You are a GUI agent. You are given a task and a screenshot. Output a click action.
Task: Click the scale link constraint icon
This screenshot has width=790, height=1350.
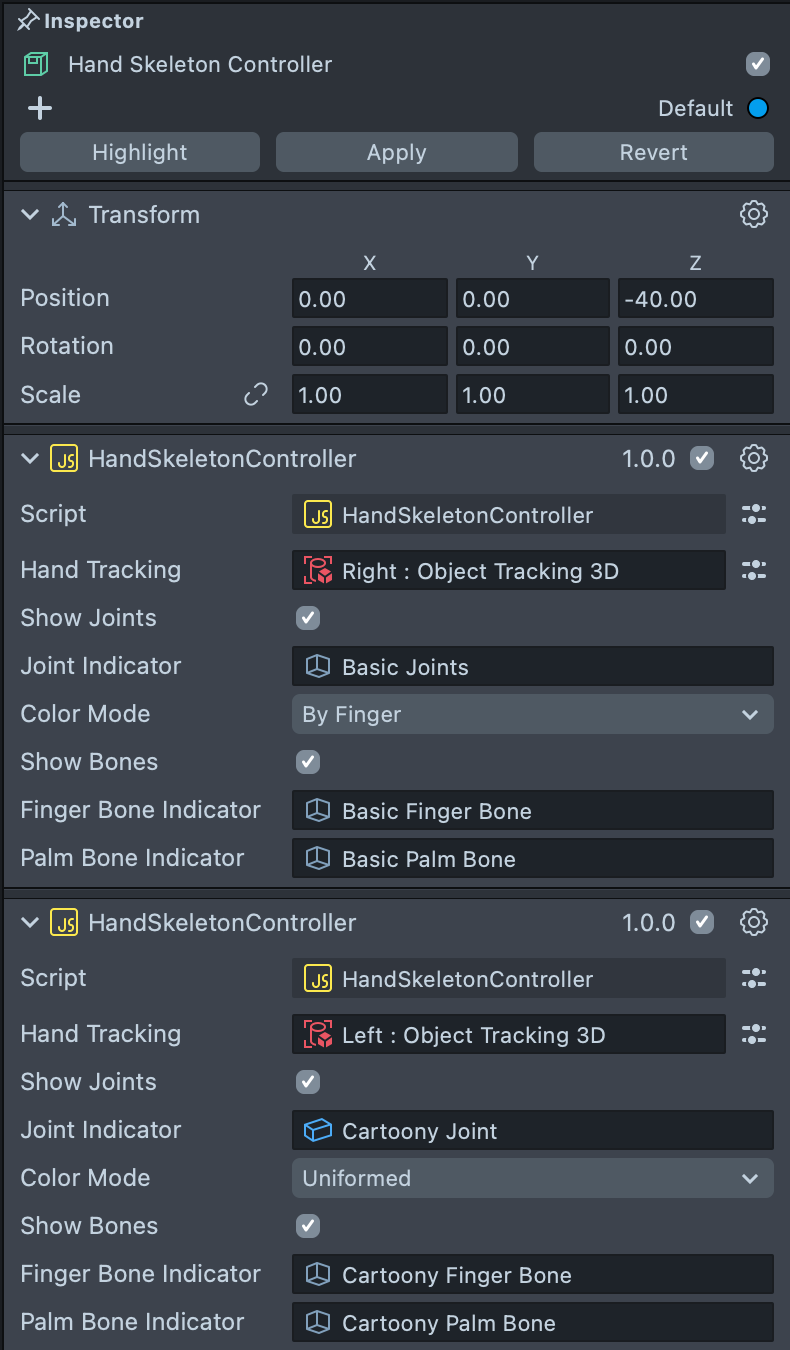pyautogui.click(x=256, y=395)
